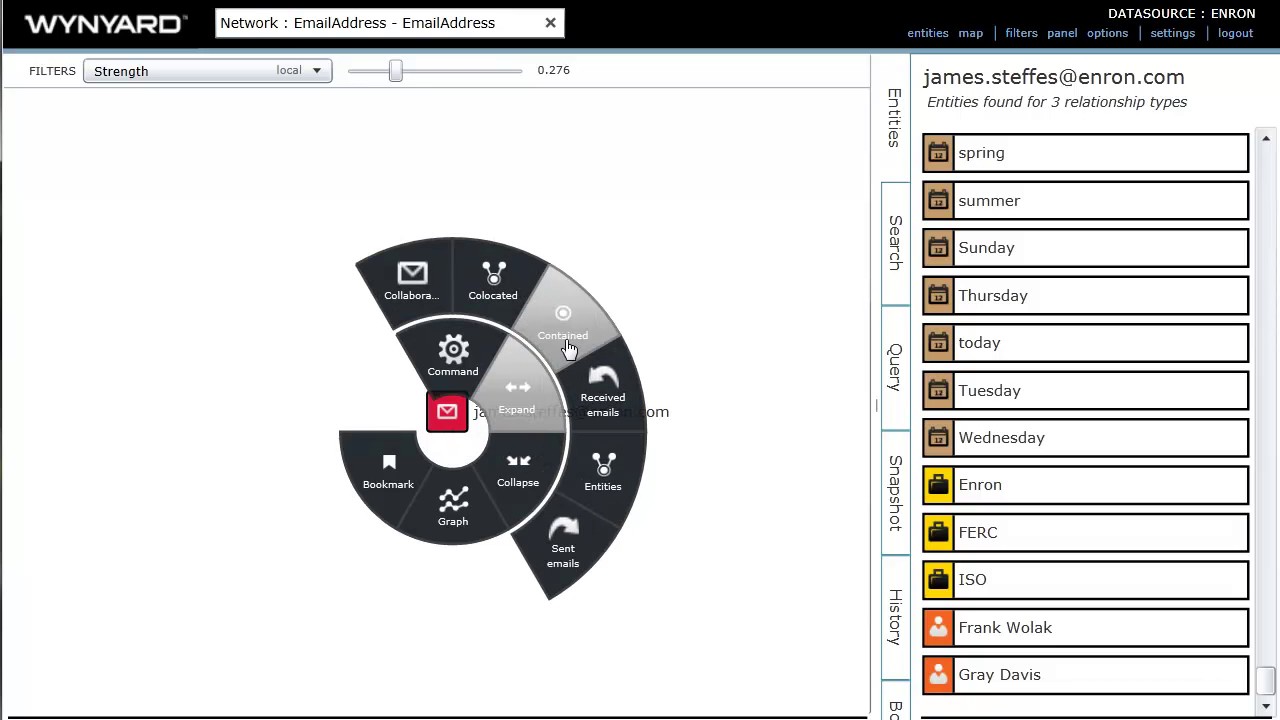Open Graph from the radial menu

(453, 507)
